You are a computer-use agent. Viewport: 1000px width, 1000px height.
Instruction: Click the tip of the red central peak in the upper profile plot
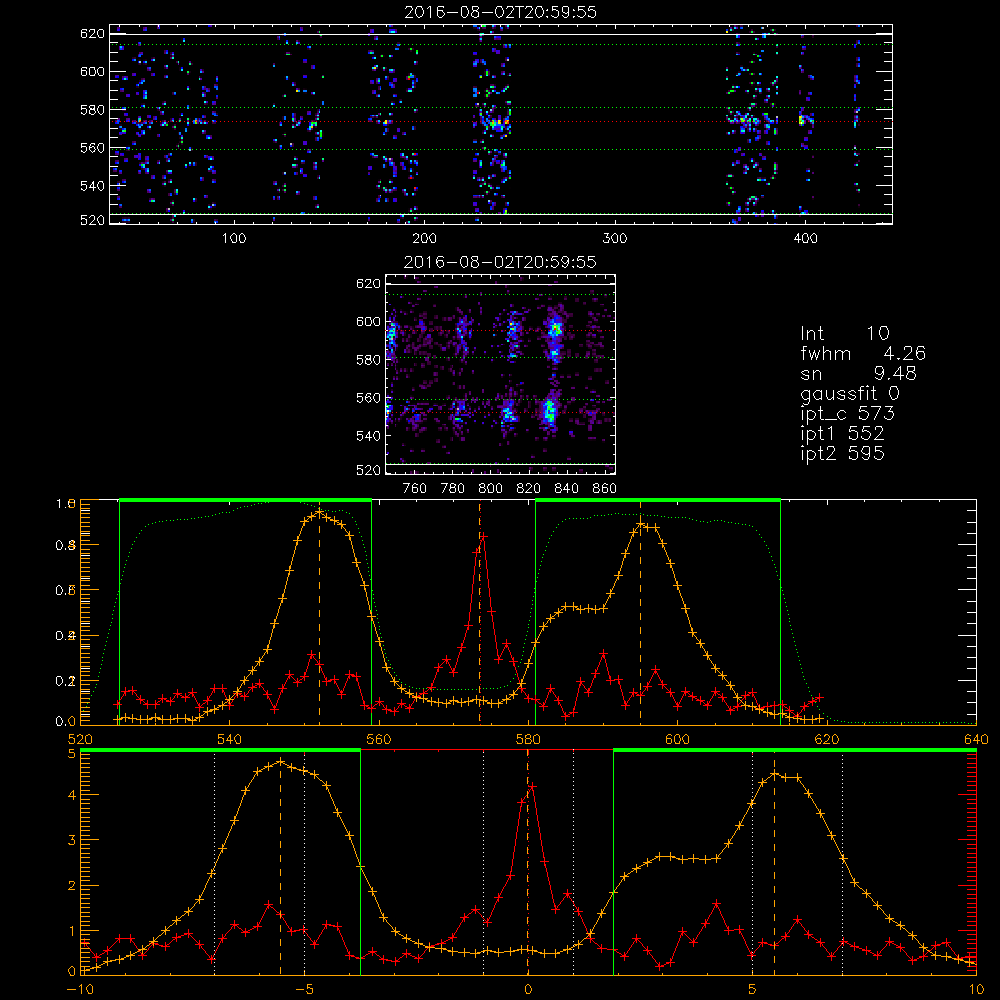tap(484, 536)
